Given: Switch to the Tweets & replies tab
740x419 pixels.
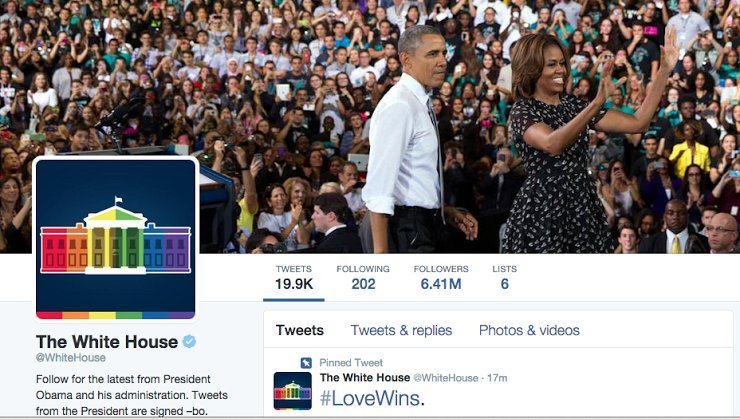Looking at the screenshot, I should (401, 330).
